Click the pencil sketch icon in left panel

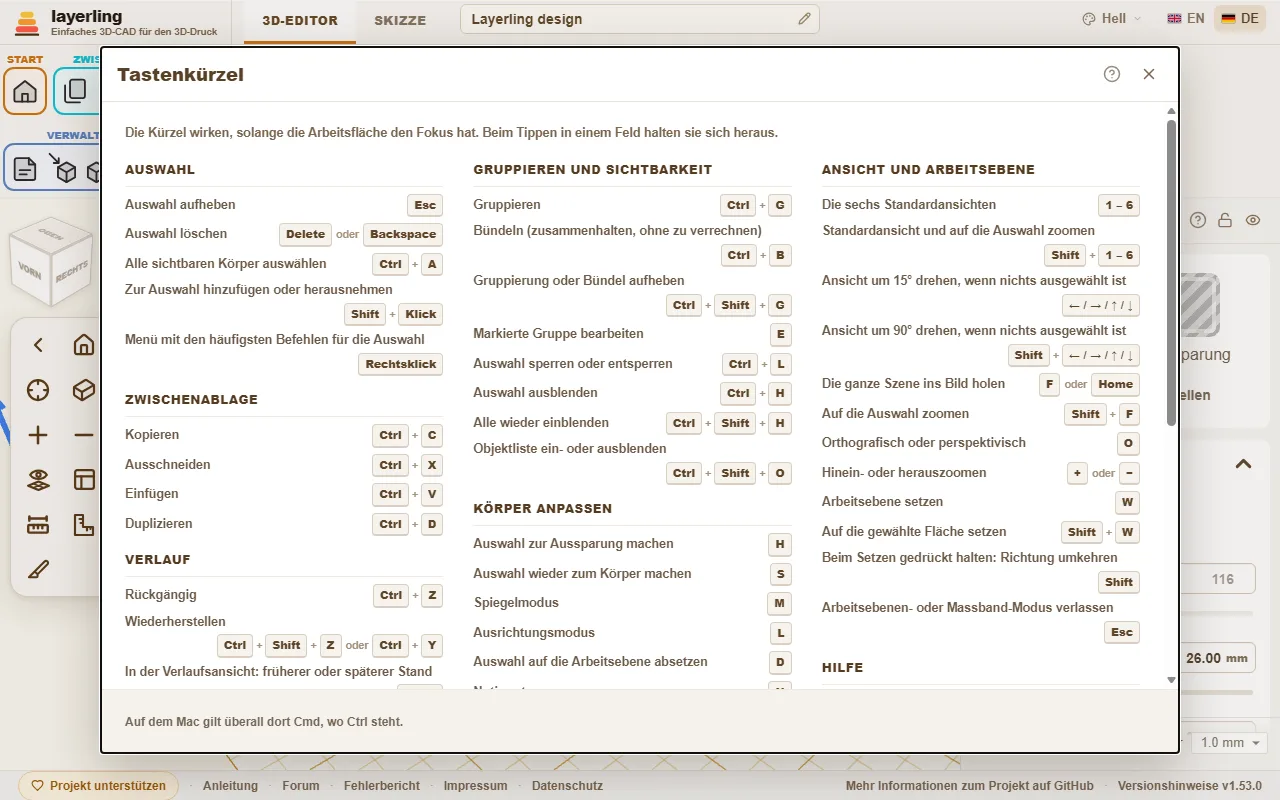click(38, 570)
